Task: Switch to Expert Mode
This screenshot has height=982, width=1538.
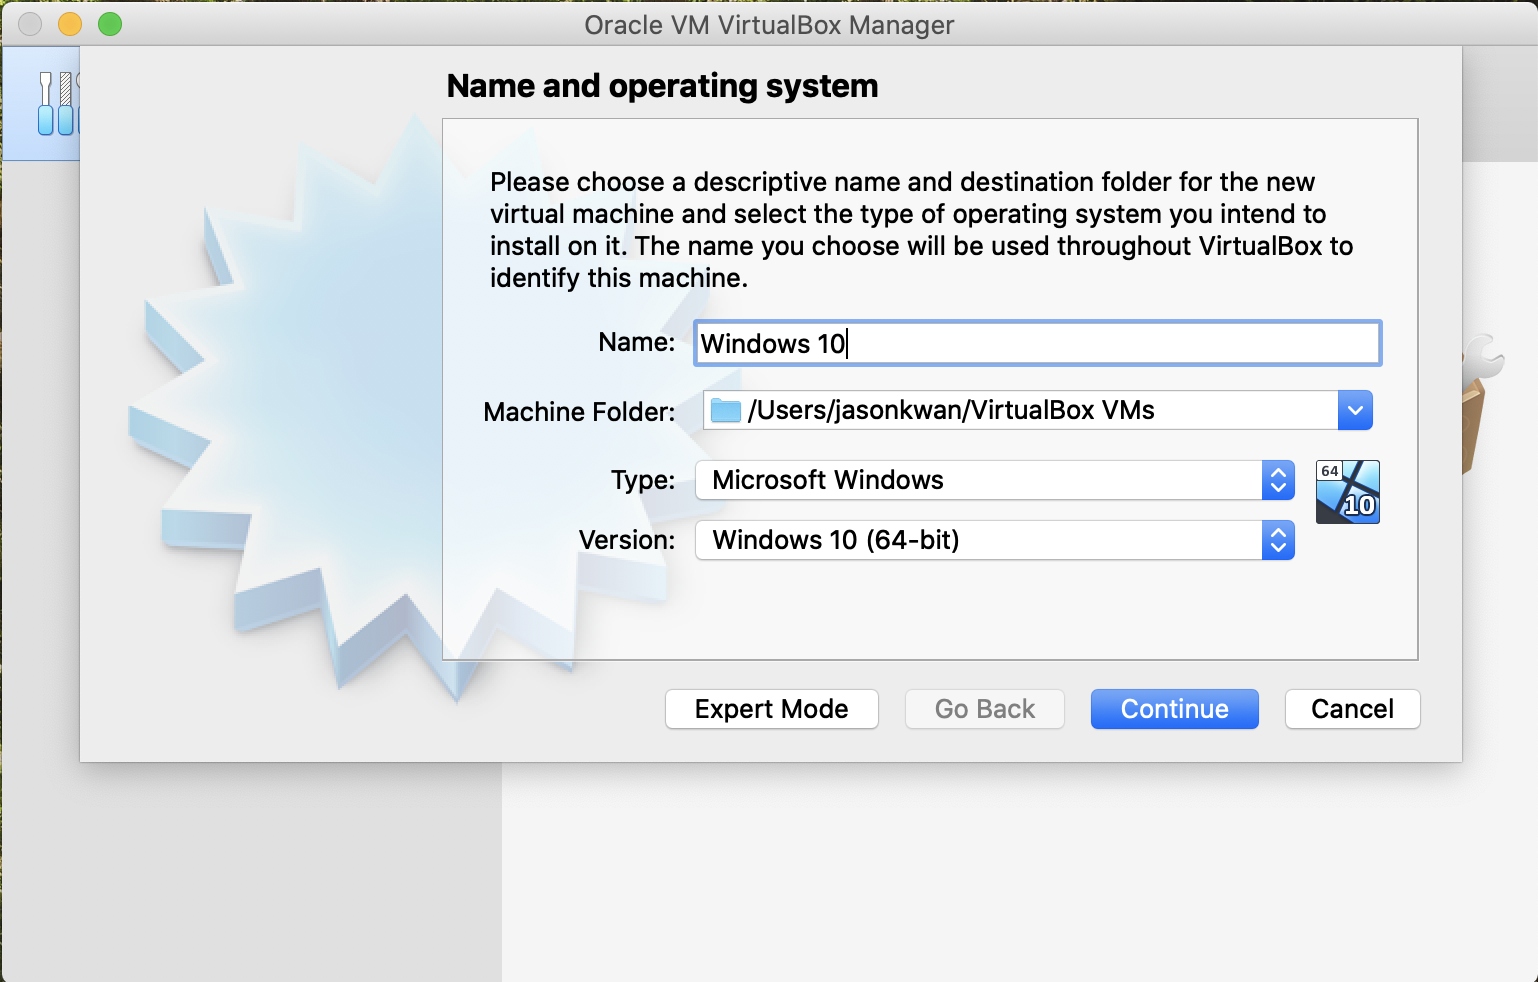Action: coord(771,709)
